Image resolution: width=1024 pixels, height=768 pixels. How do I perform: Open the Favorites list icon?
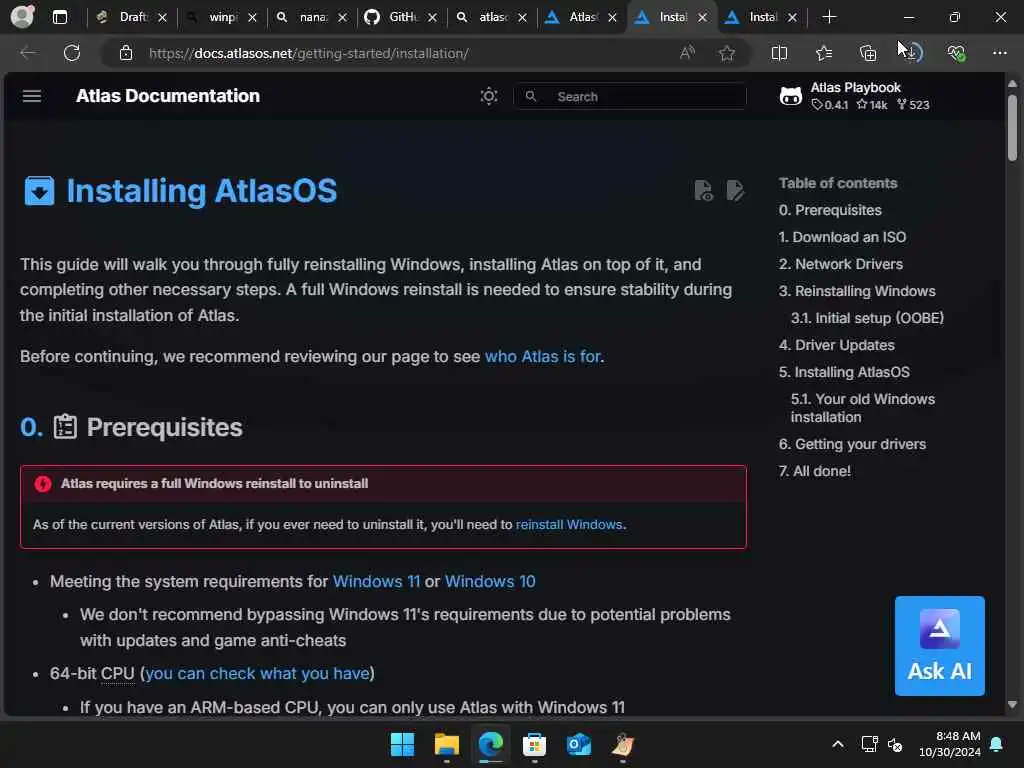824,53
